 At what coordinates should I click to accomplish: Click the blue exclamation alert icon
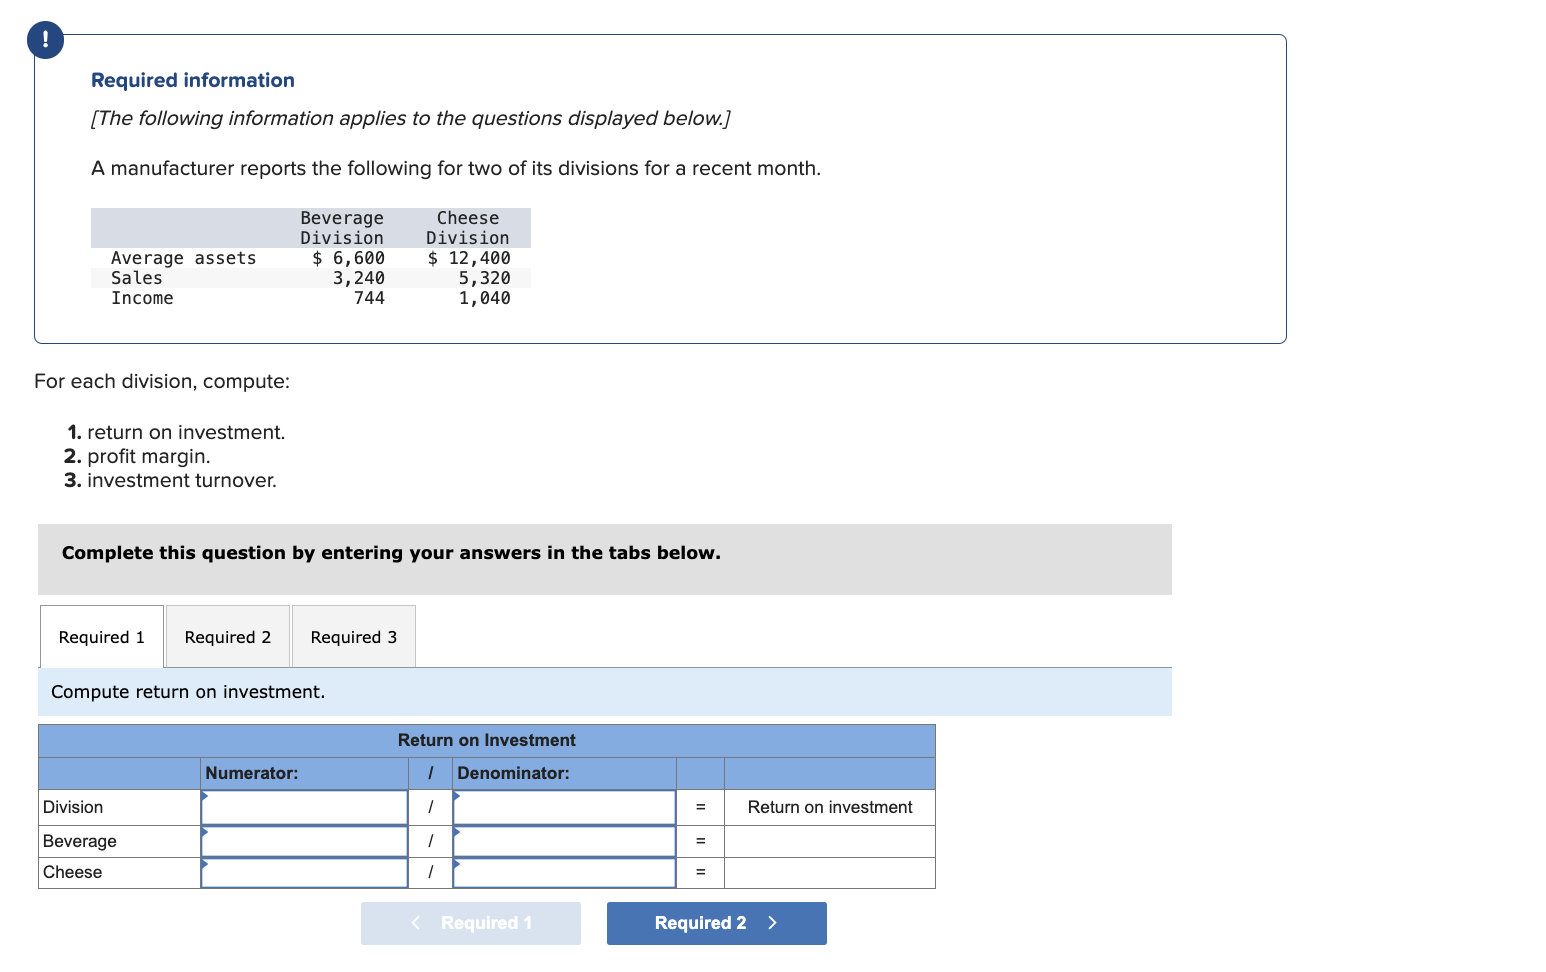(44, 39)
